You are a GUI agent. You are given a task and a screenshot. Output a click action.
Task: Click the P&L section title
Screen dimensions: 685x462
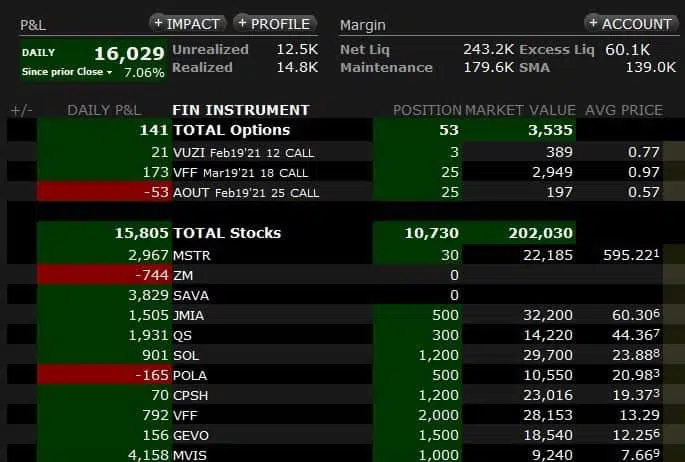click(33, 25)
